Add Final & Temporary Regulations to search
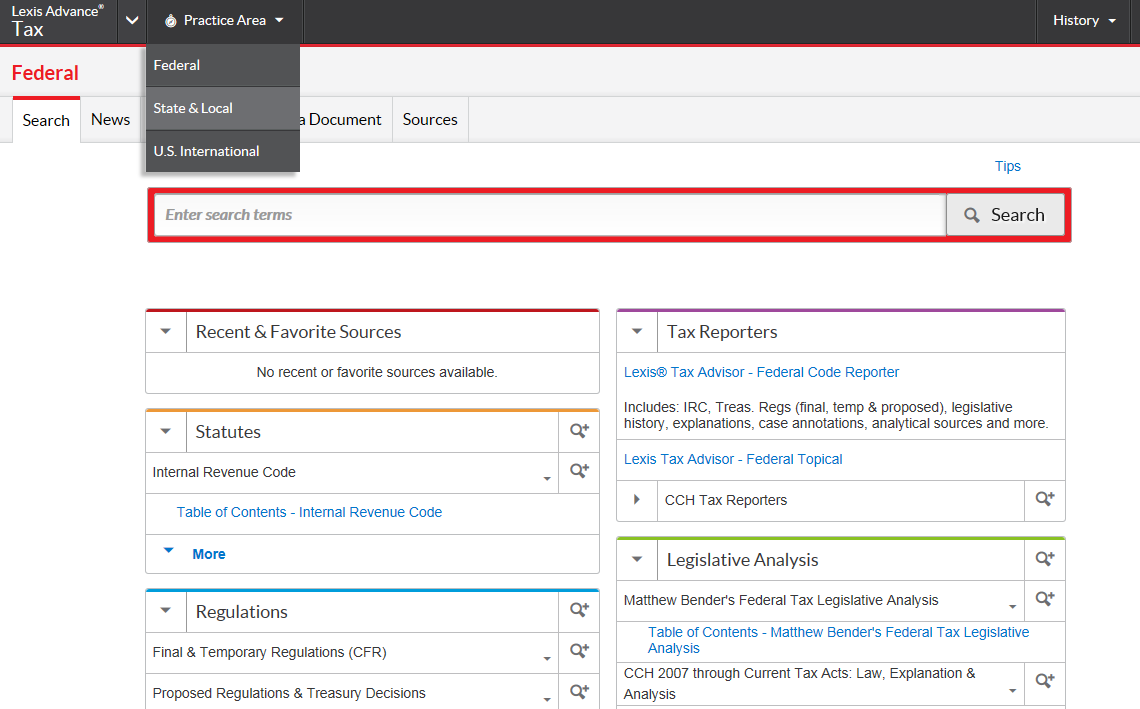 coord(579,651)
